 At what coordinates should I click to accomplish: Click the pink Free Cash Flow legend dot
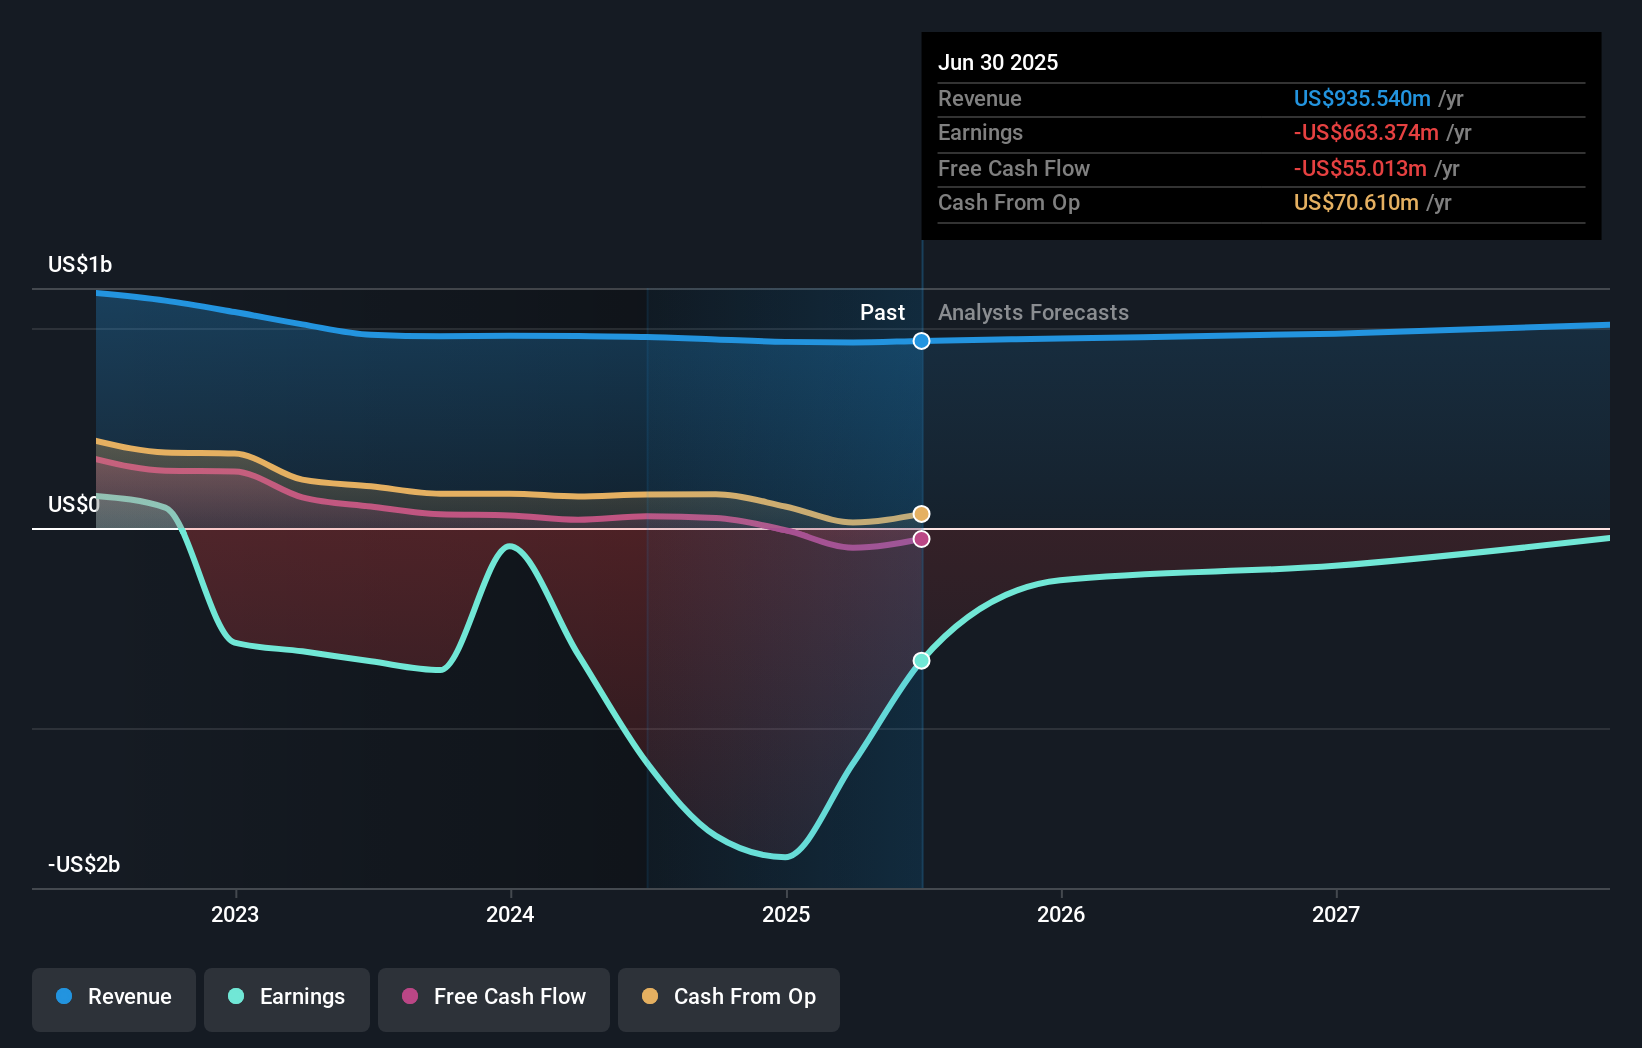[x=410, y=996]
